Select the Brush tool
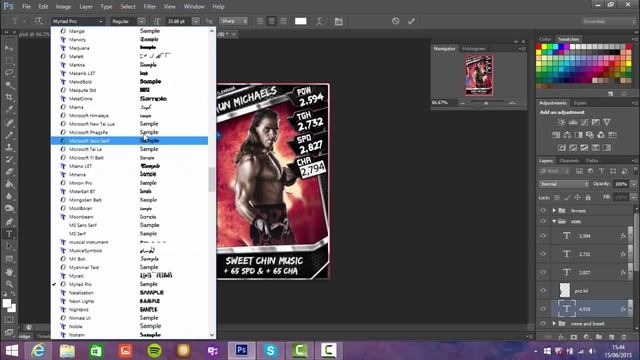Viewport: 640px width, 360px height. [x=9, y=135]
